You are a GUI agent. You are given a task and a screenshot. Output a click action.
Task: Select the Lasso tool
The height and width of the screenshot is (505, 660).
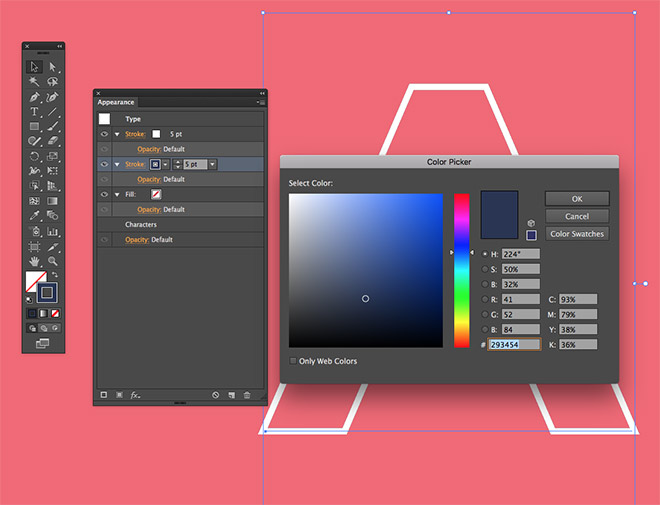point(52,82)
